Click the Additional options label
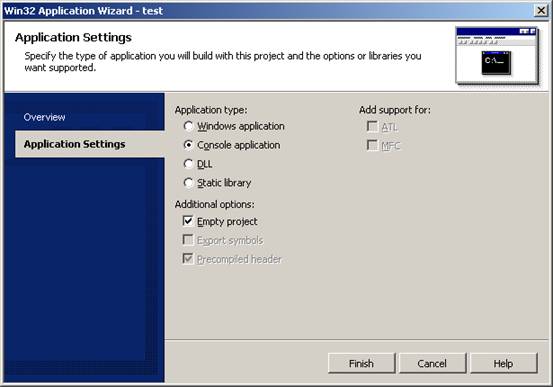The height and width of the screenshot is (387, 553). [x=214, y=204]
